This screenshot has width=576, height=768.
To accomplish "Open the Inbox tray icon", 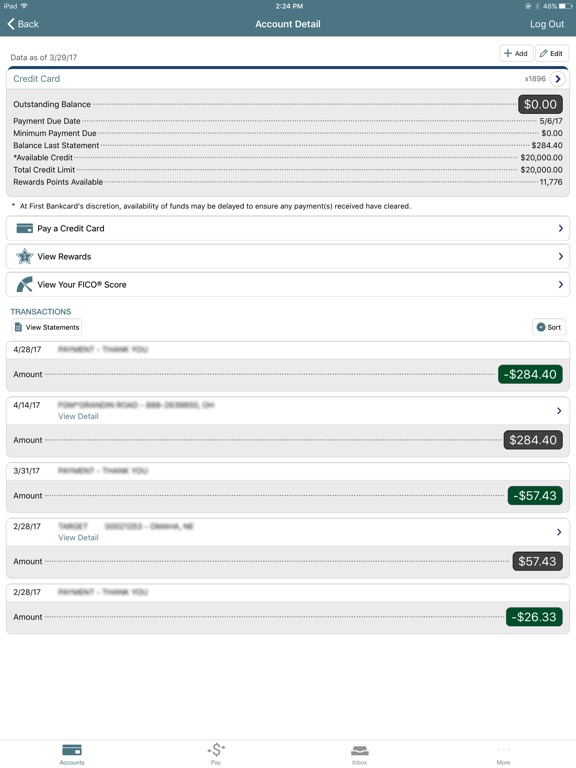I will [x=360, y=750].
